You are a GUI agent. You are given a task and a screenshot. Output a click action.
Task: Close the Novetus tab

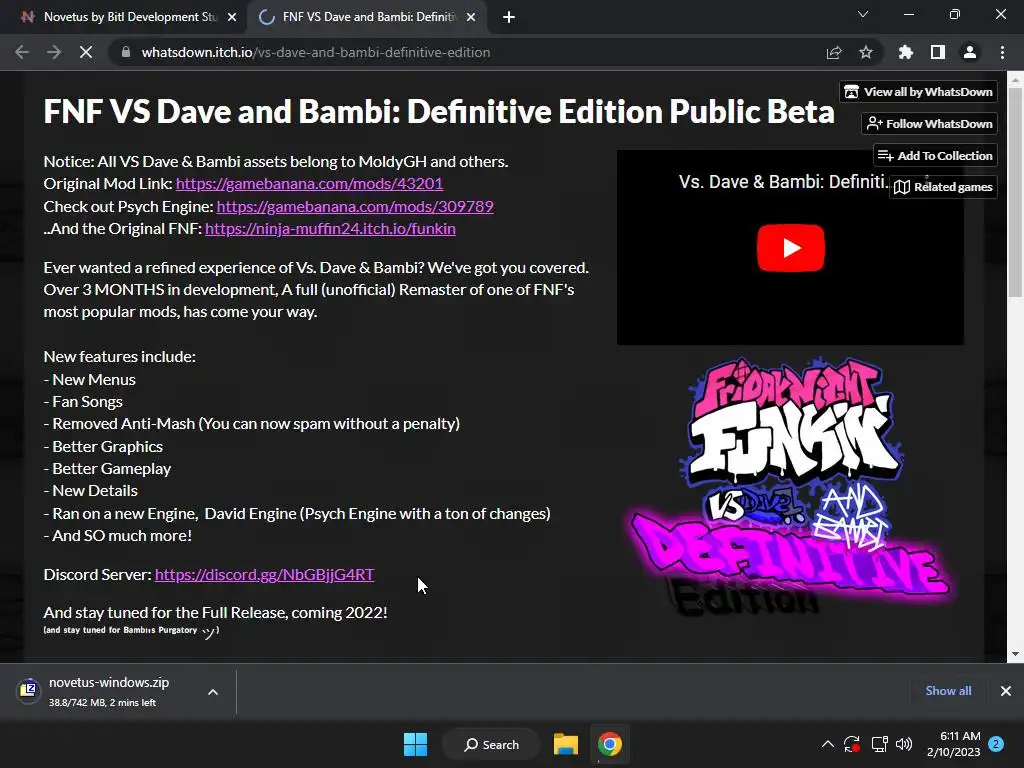(x=232, y=17)
